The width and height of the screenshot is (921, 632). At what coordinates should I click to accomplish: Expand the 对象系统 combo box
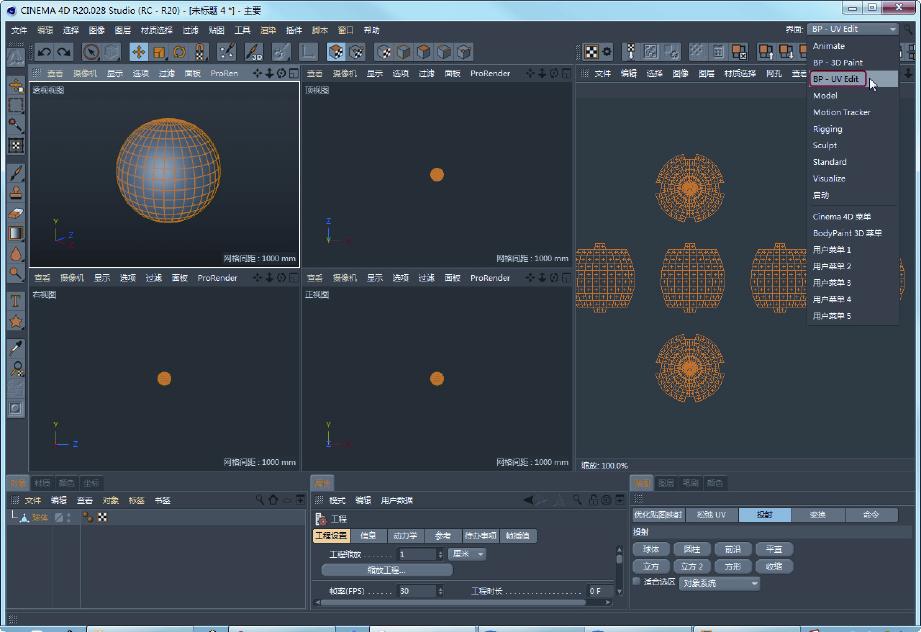pos(719,583)
